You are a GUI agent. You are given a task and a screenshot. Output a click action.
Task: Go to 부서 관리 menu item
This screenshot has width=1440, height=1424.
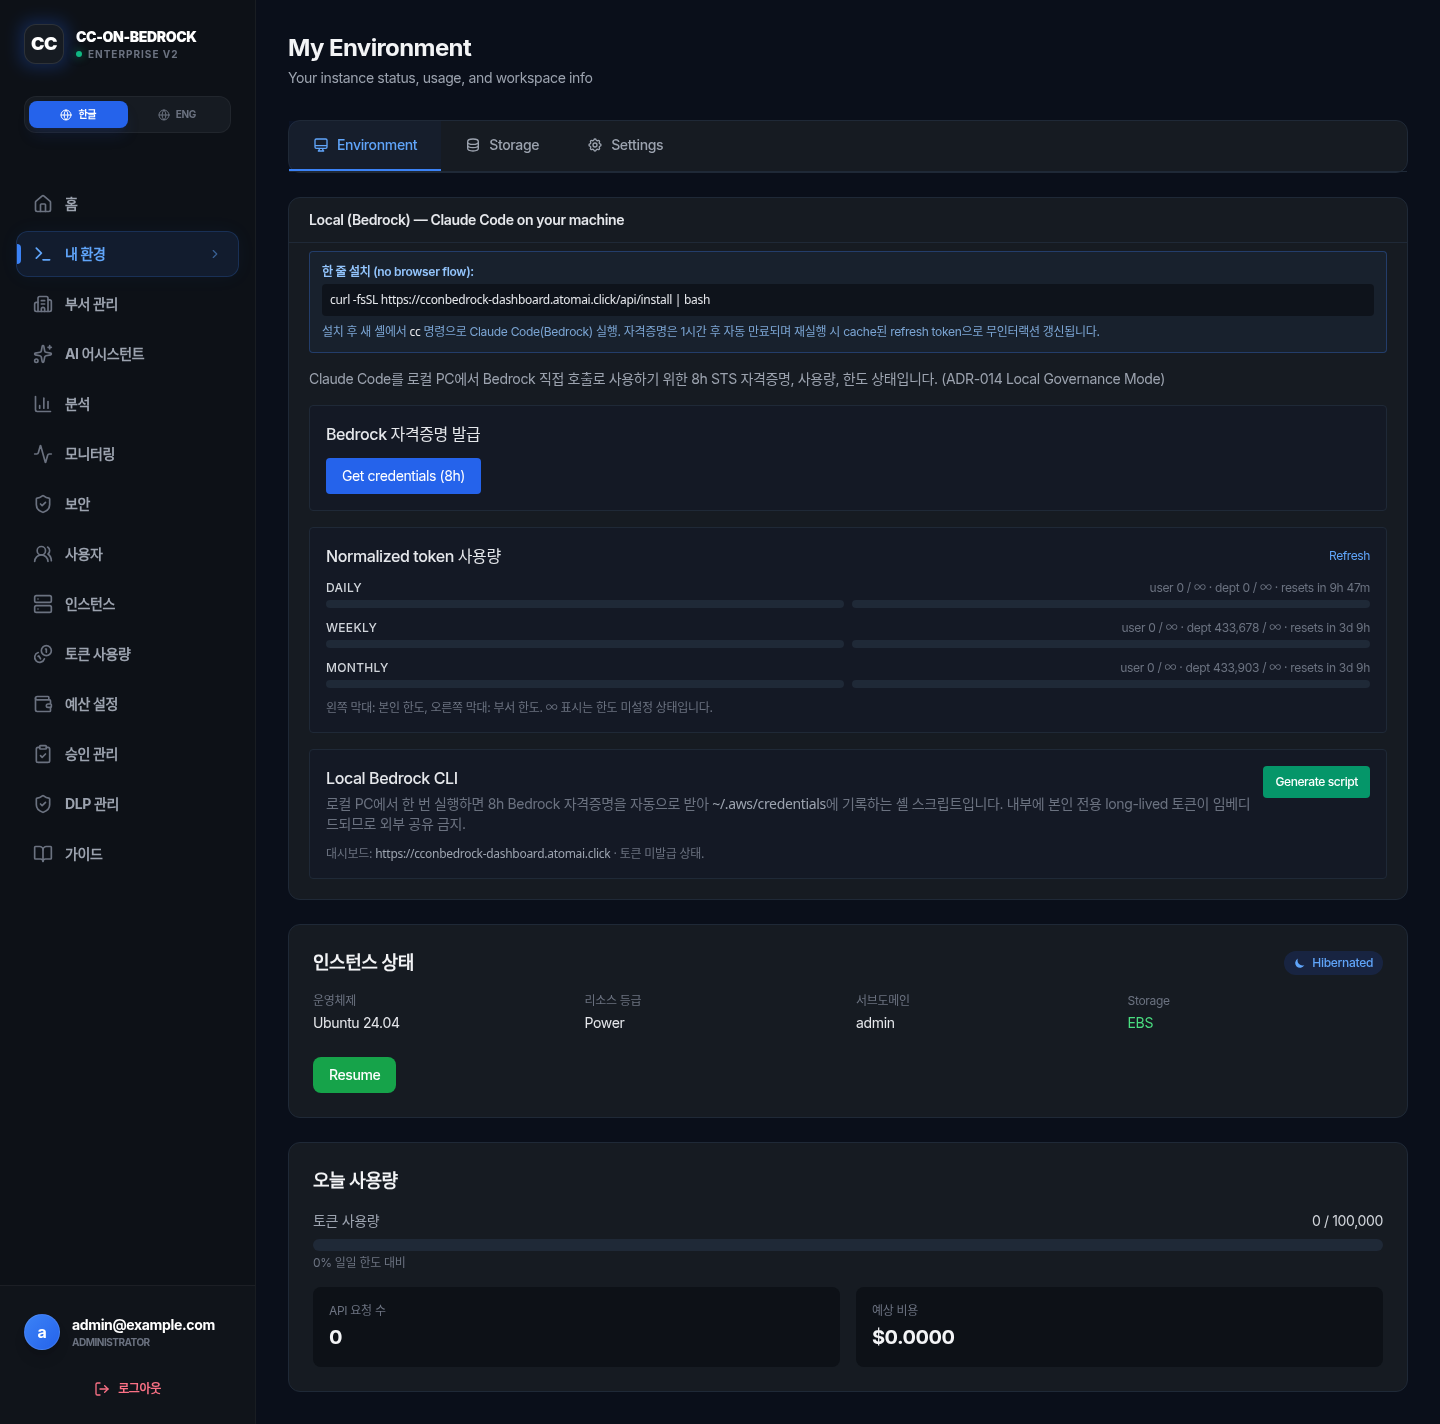pyautogui.click(x=128, y=304)
